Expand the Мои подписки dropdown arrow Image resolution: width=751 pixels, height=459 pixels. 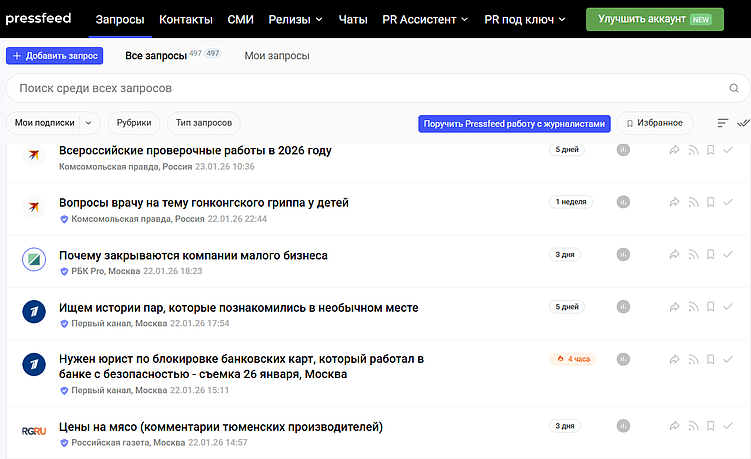coord(88,123)
